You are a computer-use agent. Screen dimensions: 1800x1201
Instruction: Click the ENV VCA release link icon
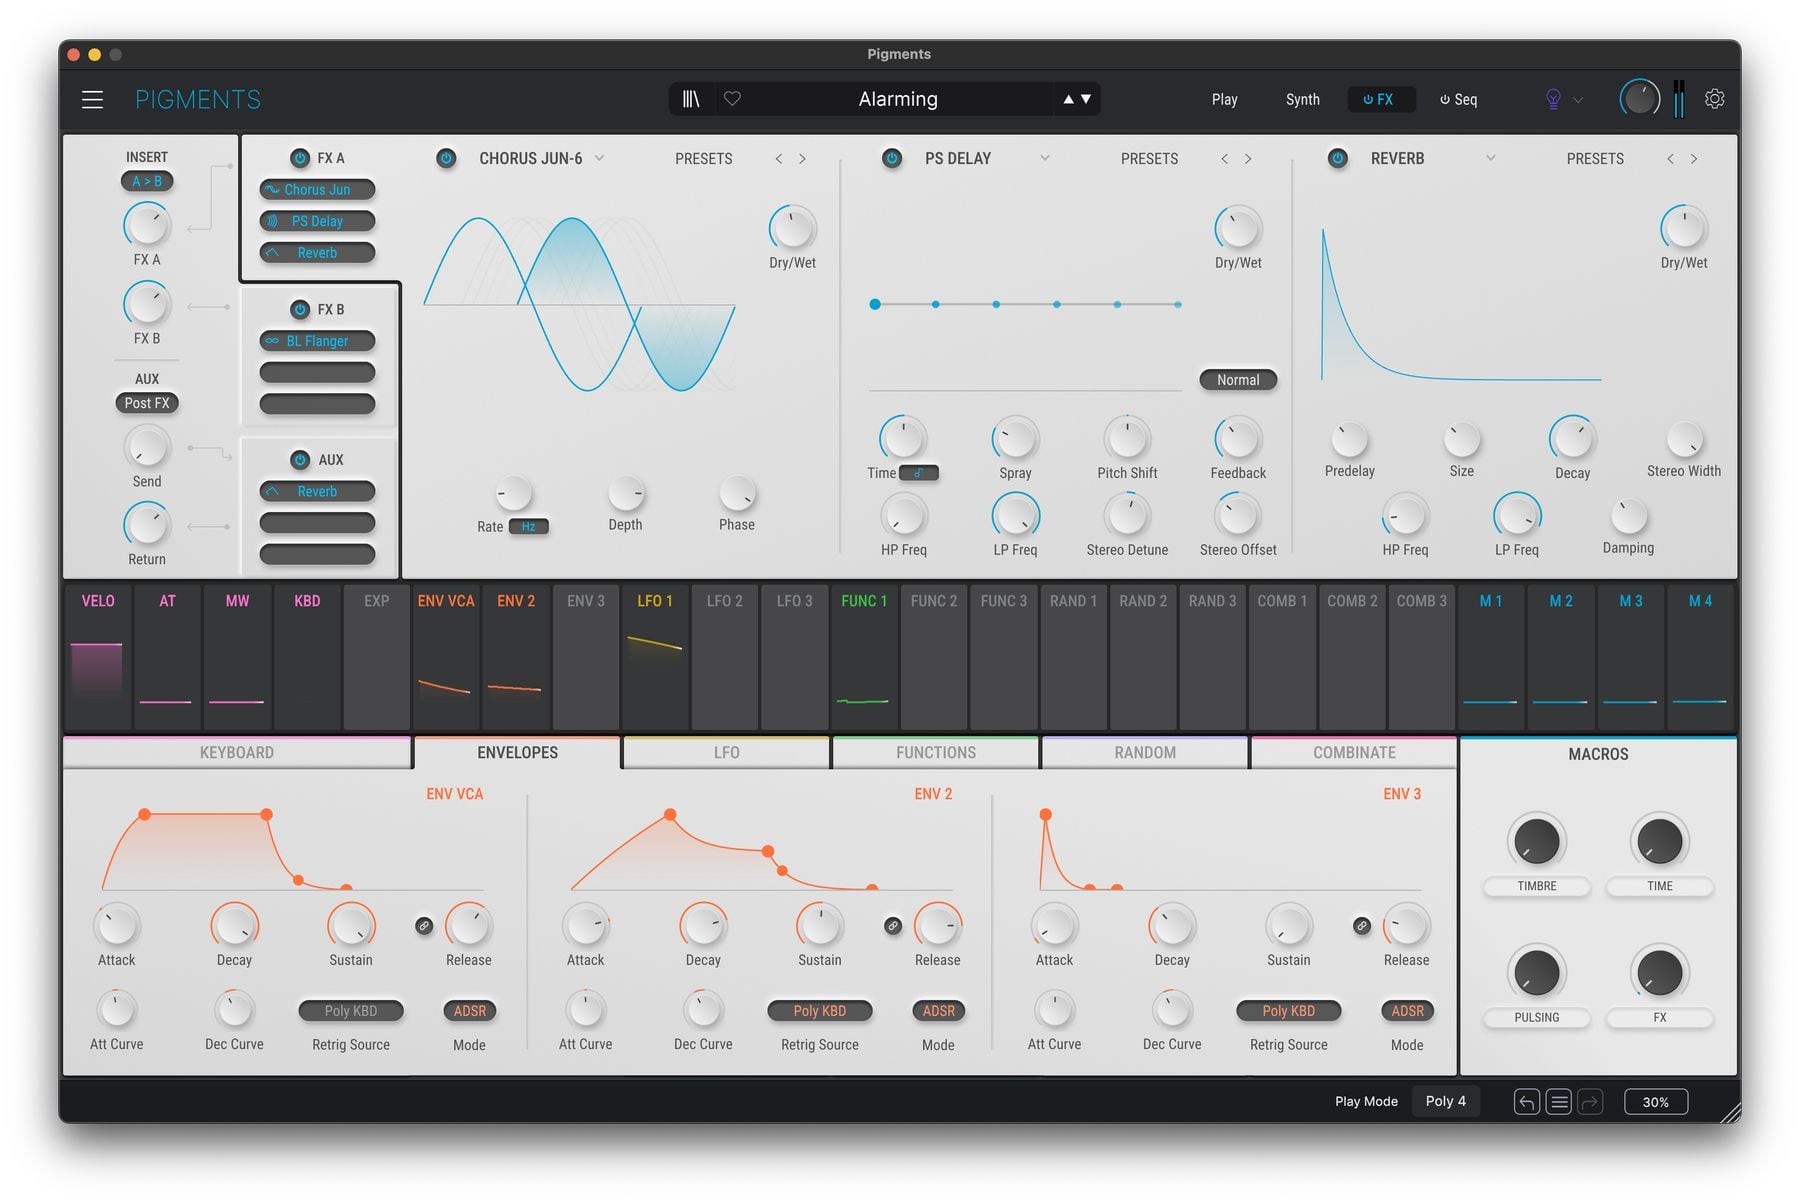coord(424,926)
